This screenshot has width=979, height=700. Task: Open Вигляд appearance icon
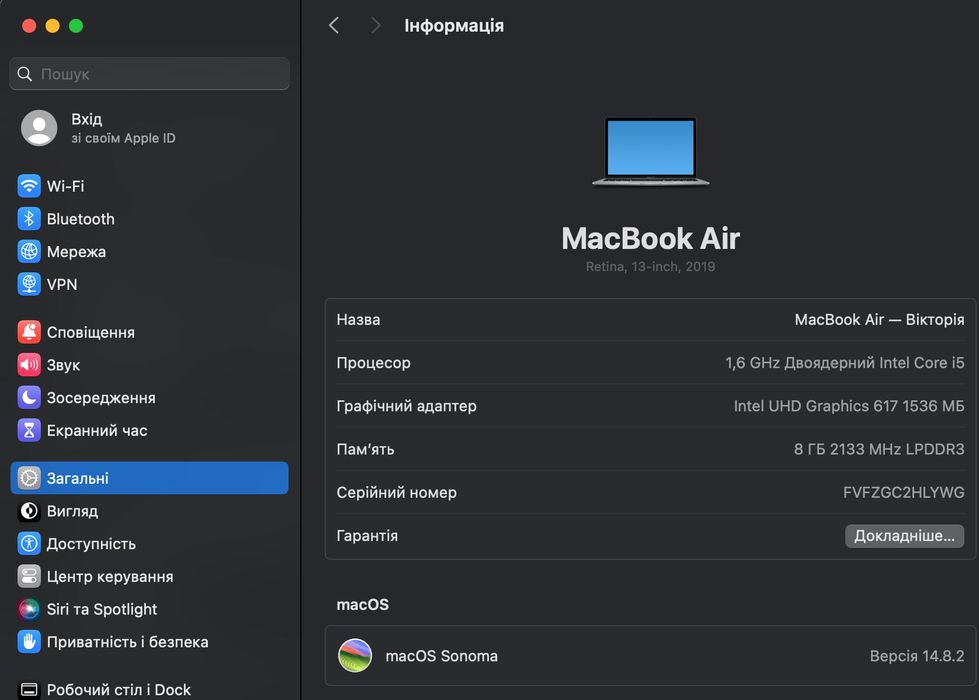point(29,511)
